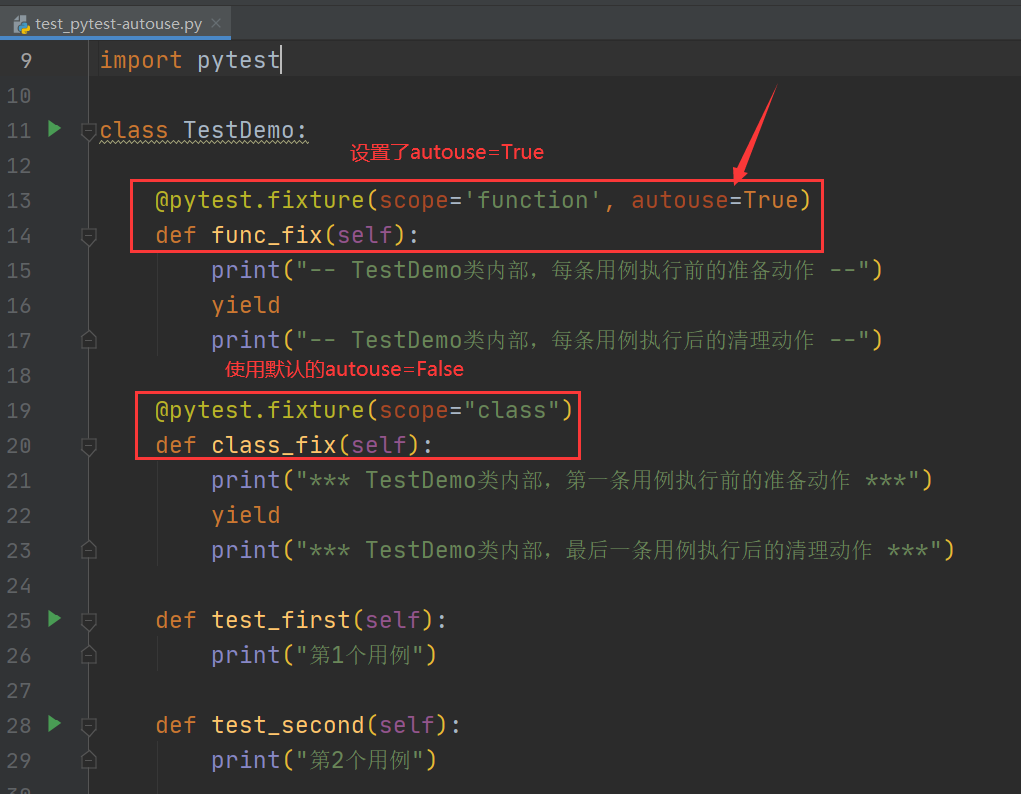Collapse the test_second method fold marker
Image resolution: width=1021 pixels, height=794 pixels.
[x=88, y=726]
